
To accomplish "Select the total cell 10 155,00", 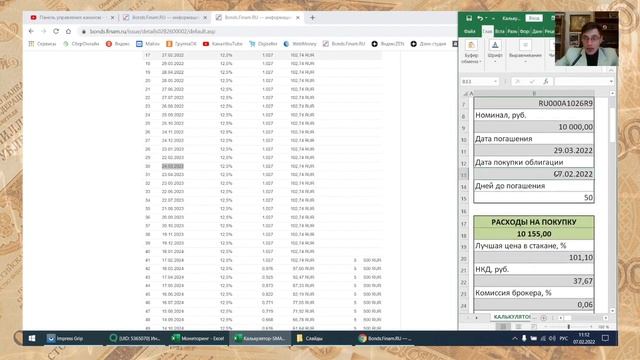I will 533,234.
